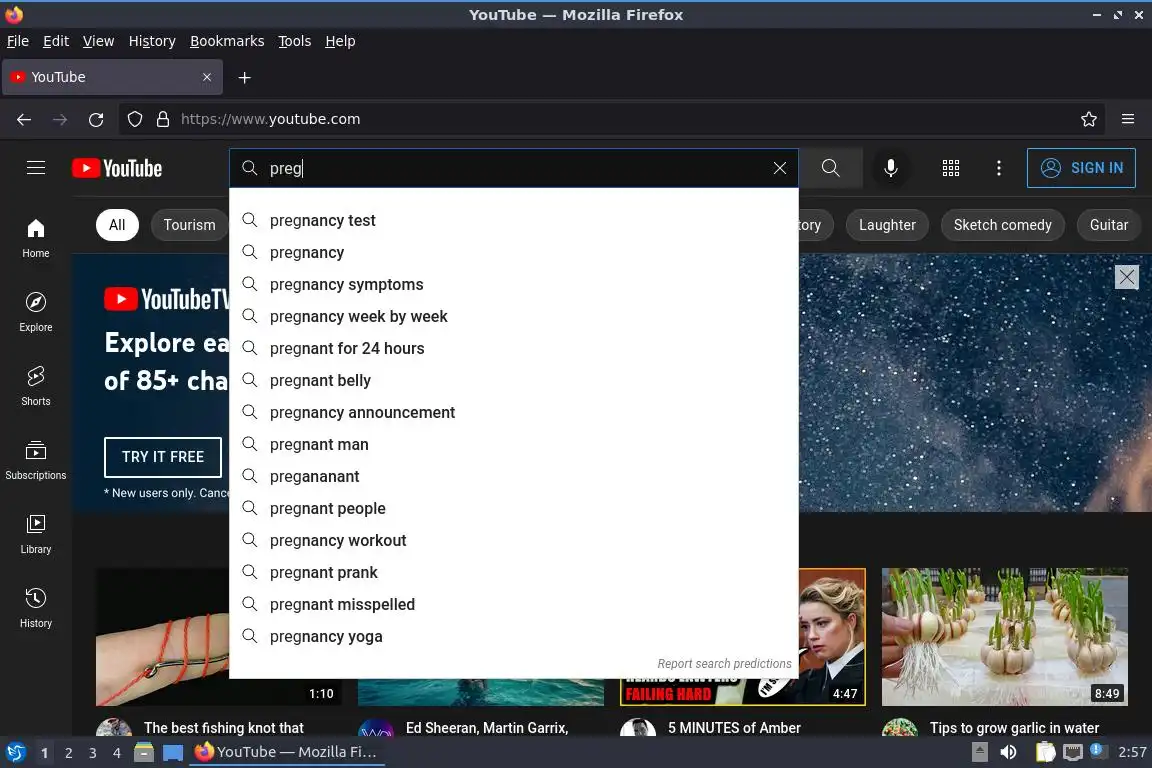
Task: Open the Firefox application menu
Action: tap(1128, 119)
